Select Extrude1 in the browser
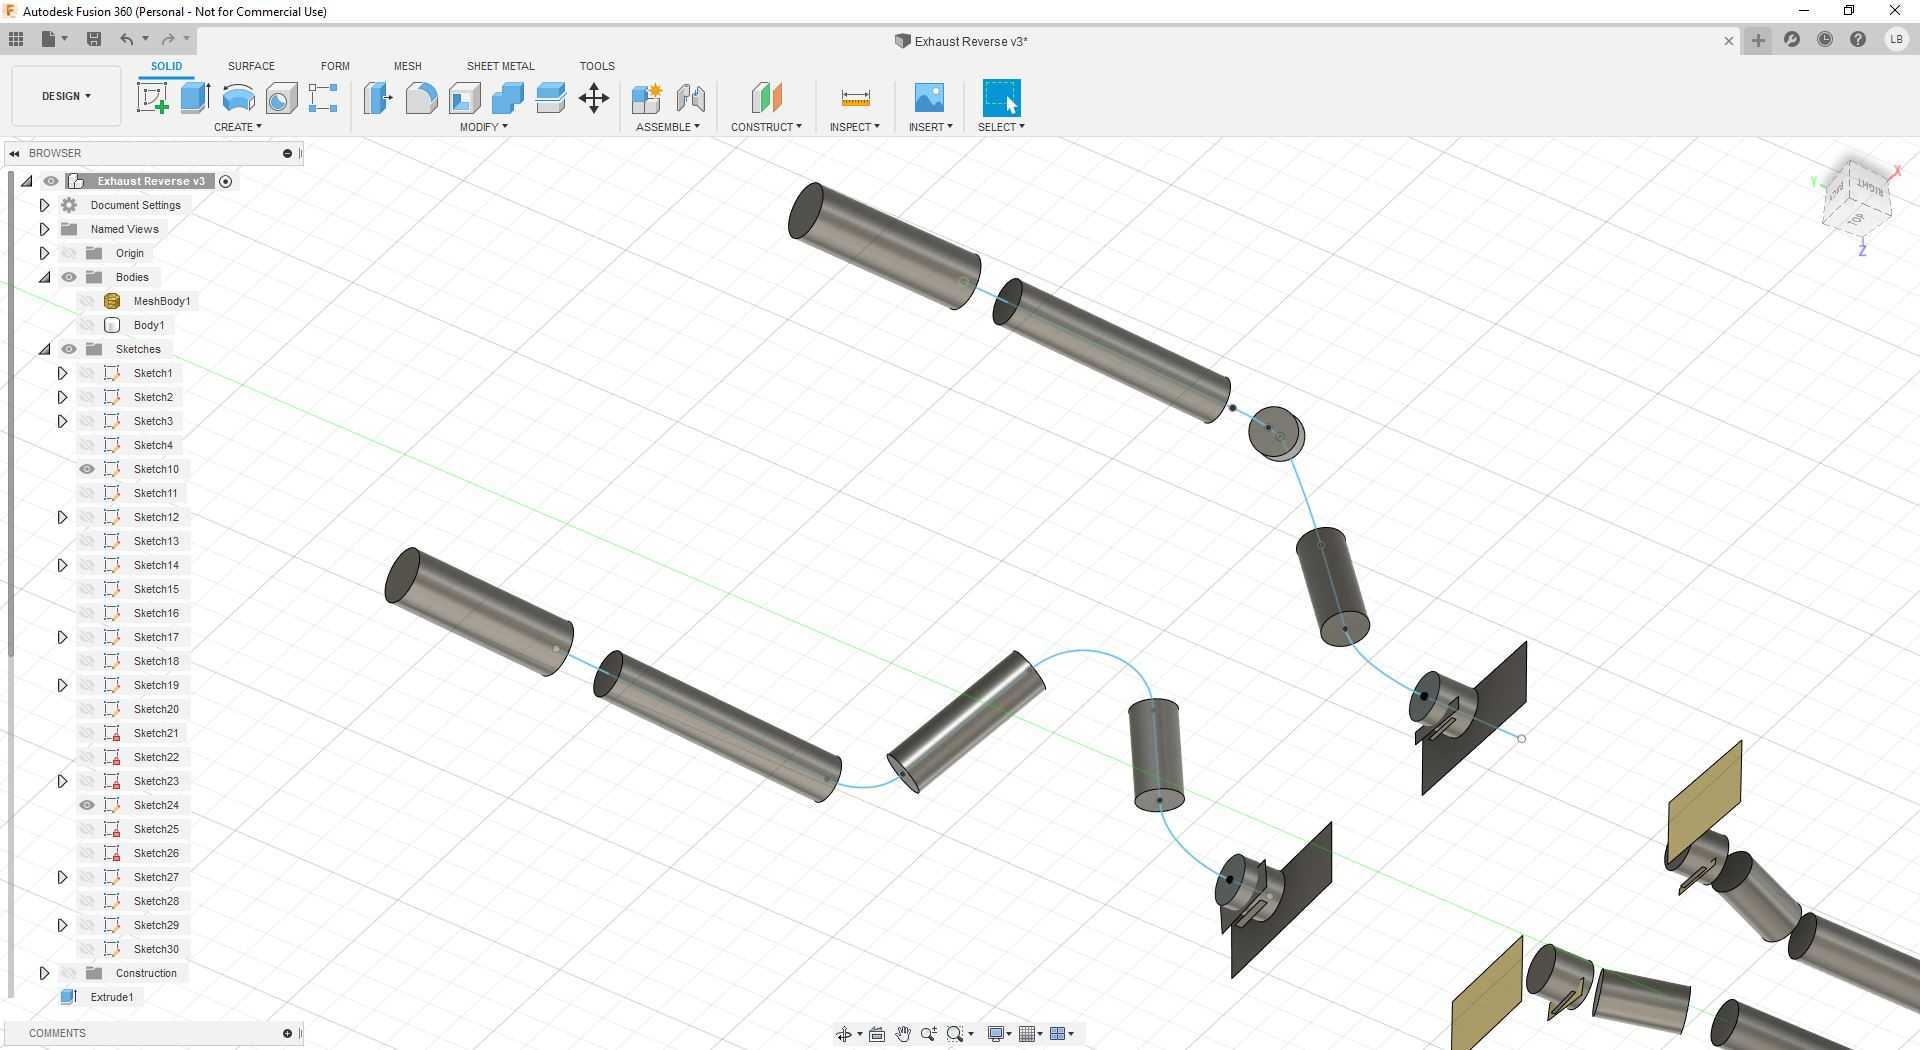Image resolution: width=1920 pixels, height=1050 pixels. [111, 997]
